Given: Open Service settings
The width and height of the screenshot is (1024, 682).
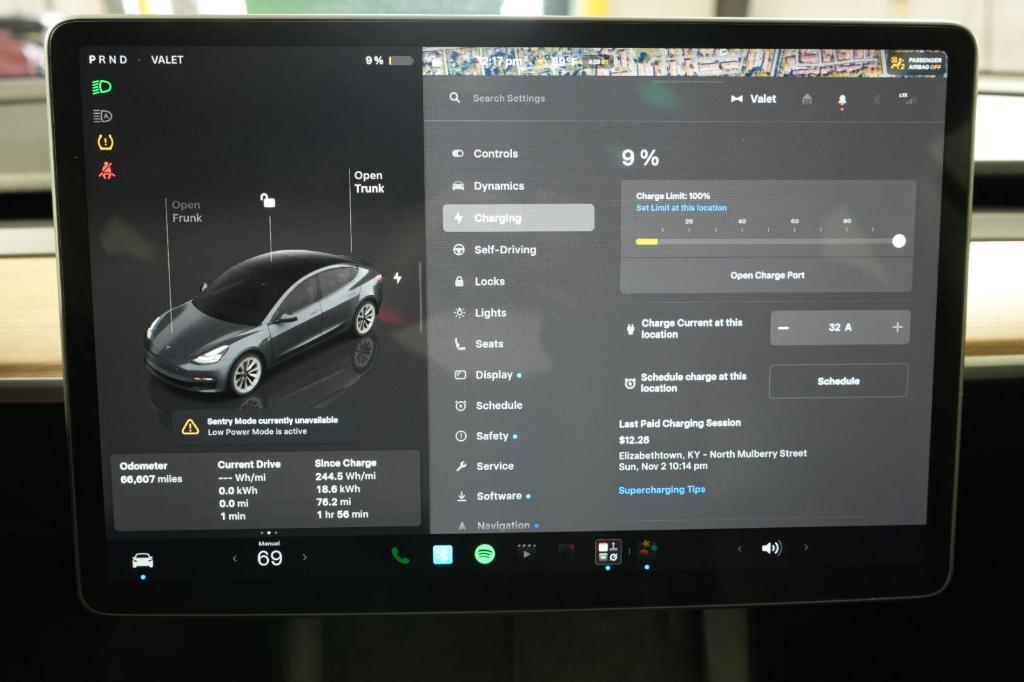Looking at the screenshot, I should point(485,466).
